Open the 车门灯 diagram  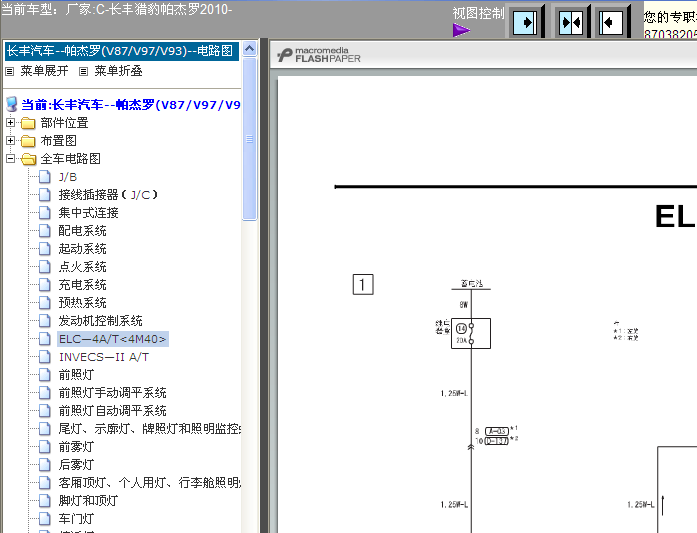76,518
